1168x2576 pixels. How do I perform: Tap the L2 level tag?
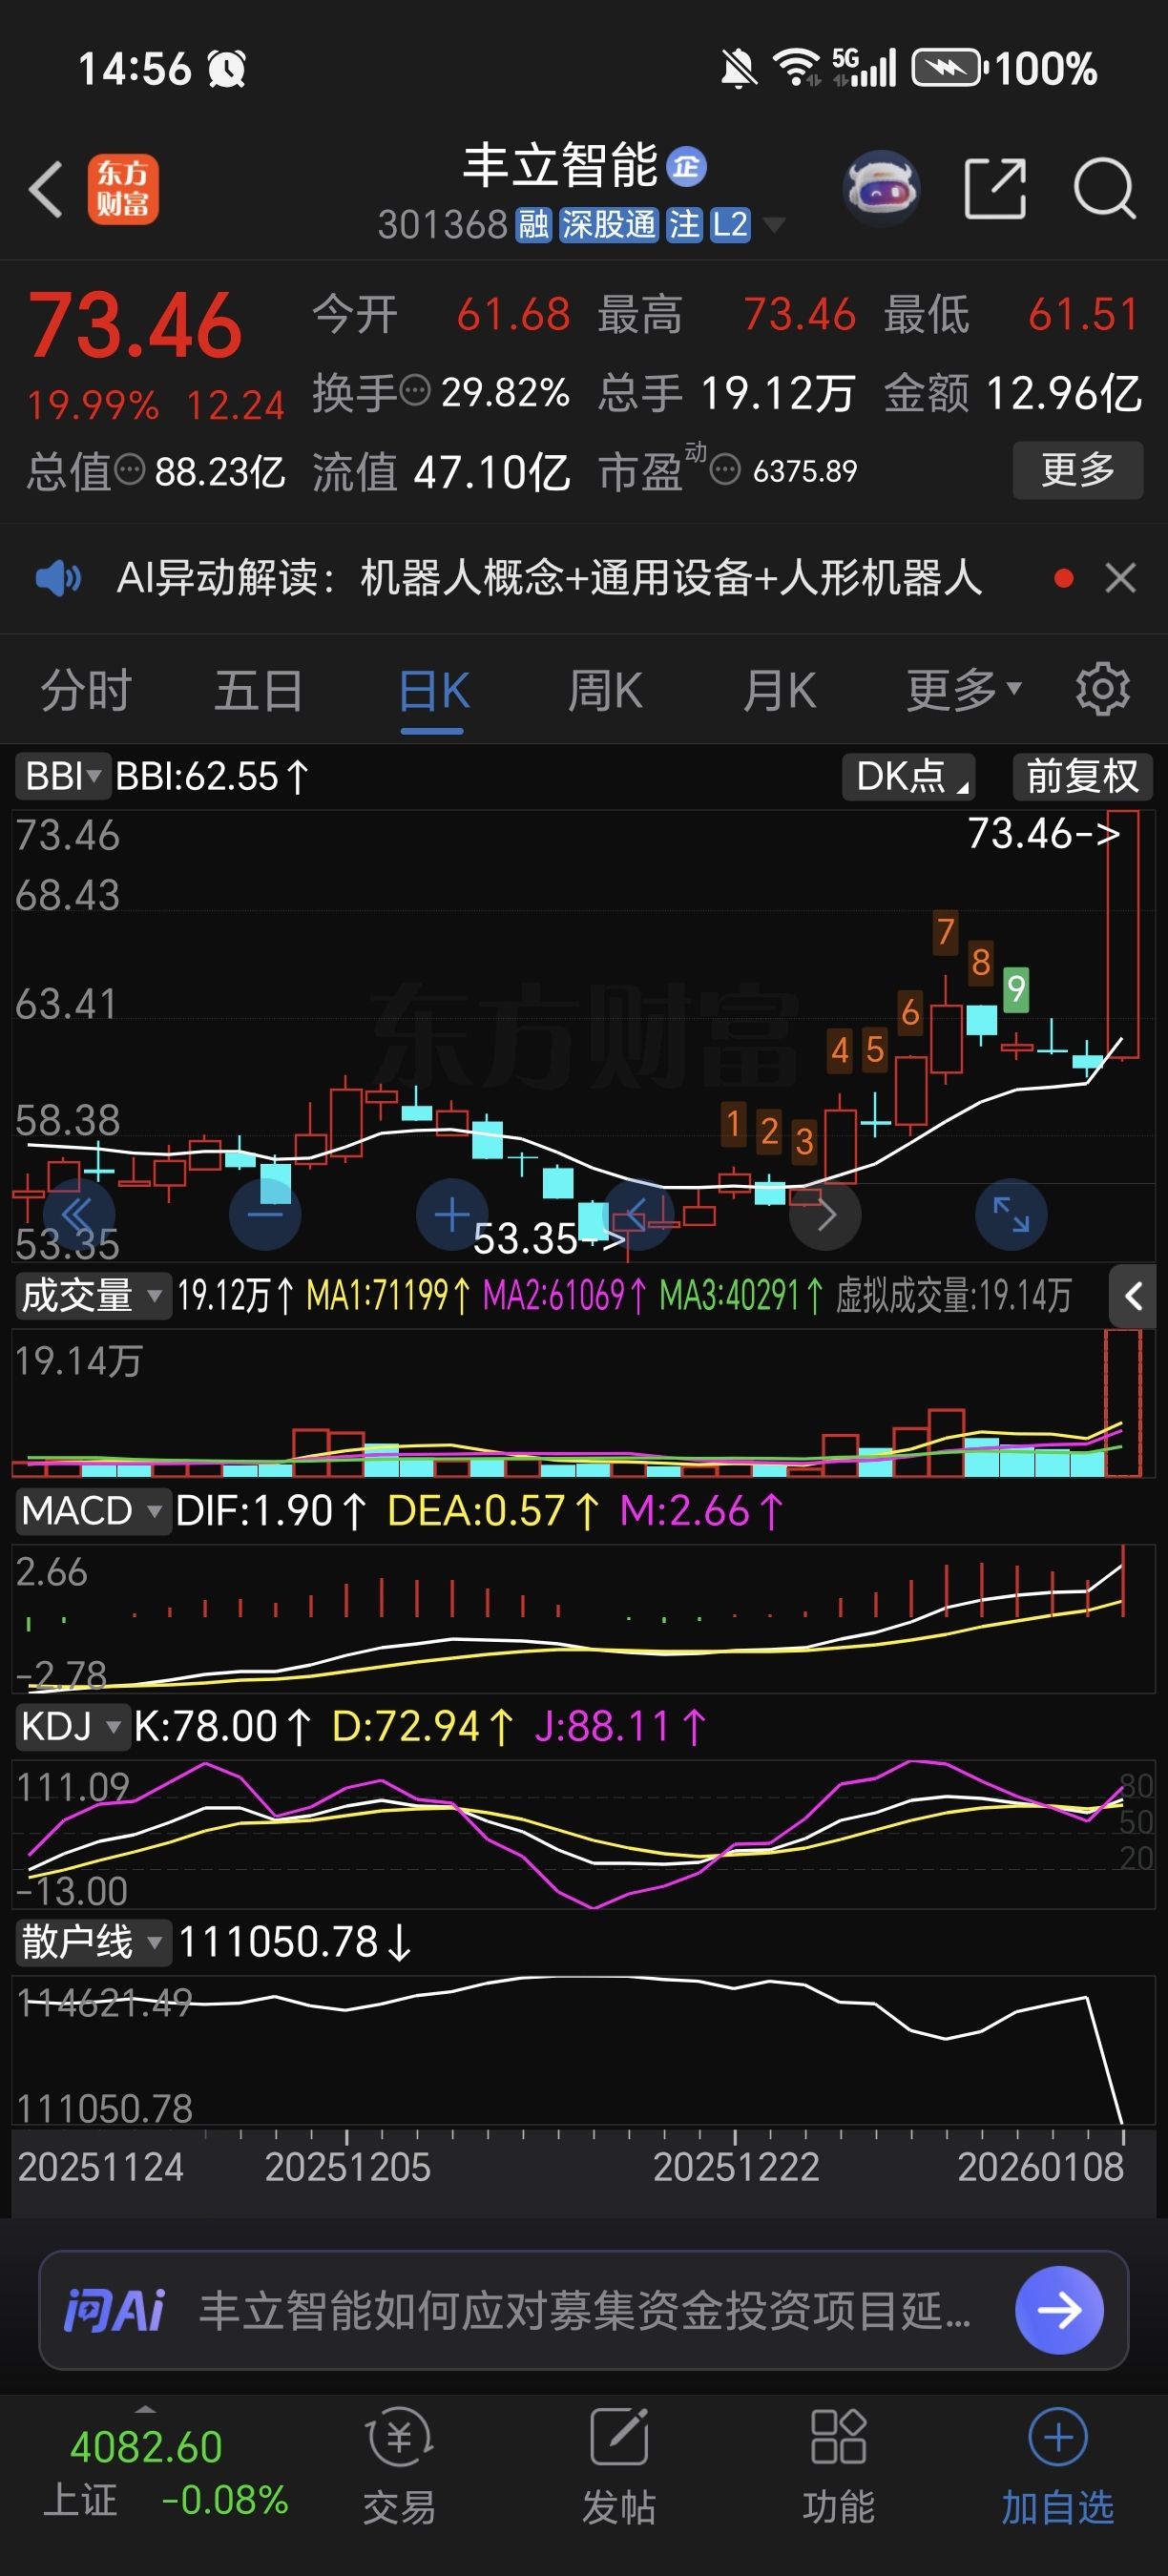click(730, 225)
